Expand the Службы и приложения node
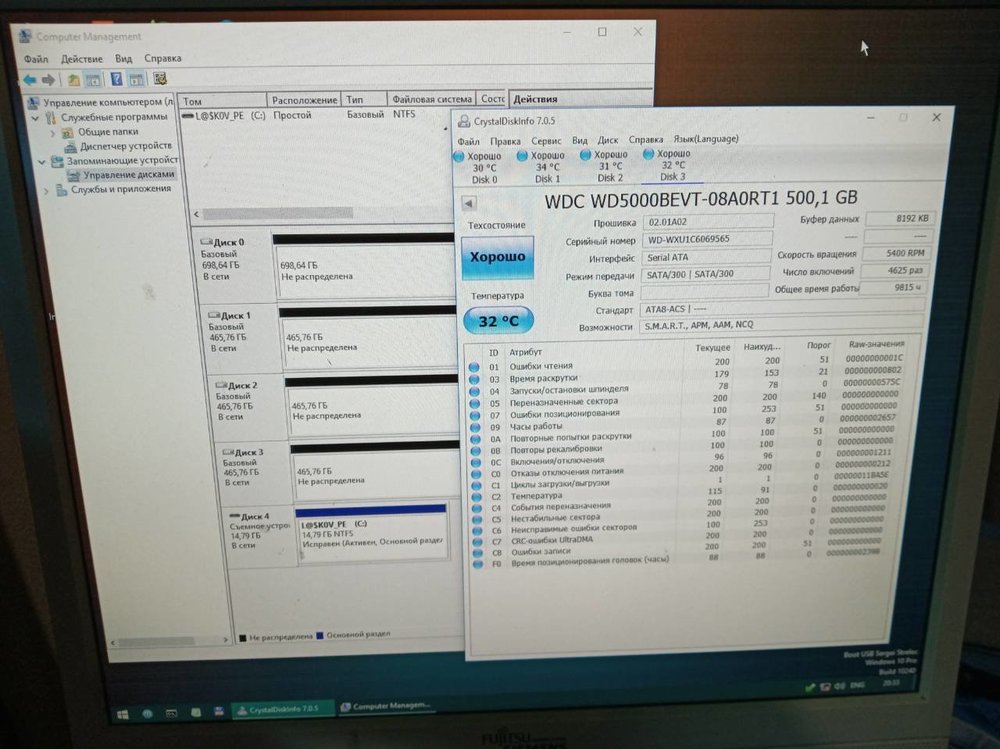 [45, 189]
